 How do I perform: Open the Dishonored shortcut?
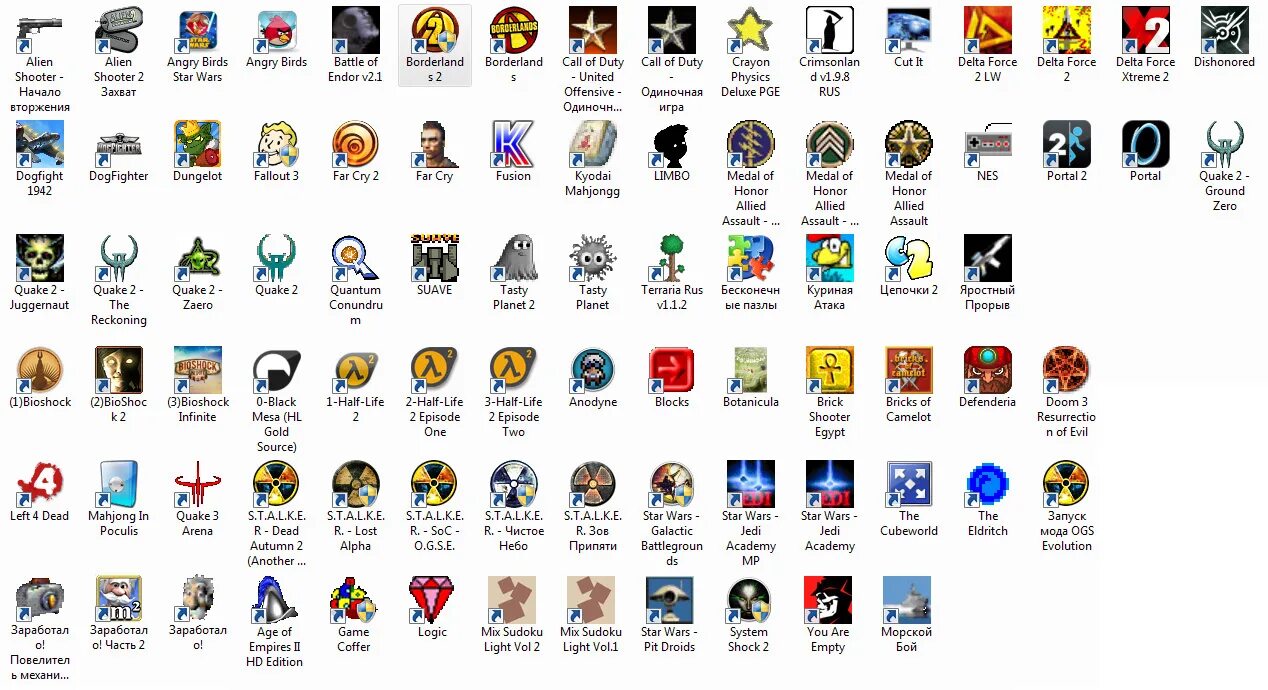[x=1224, y=30]
